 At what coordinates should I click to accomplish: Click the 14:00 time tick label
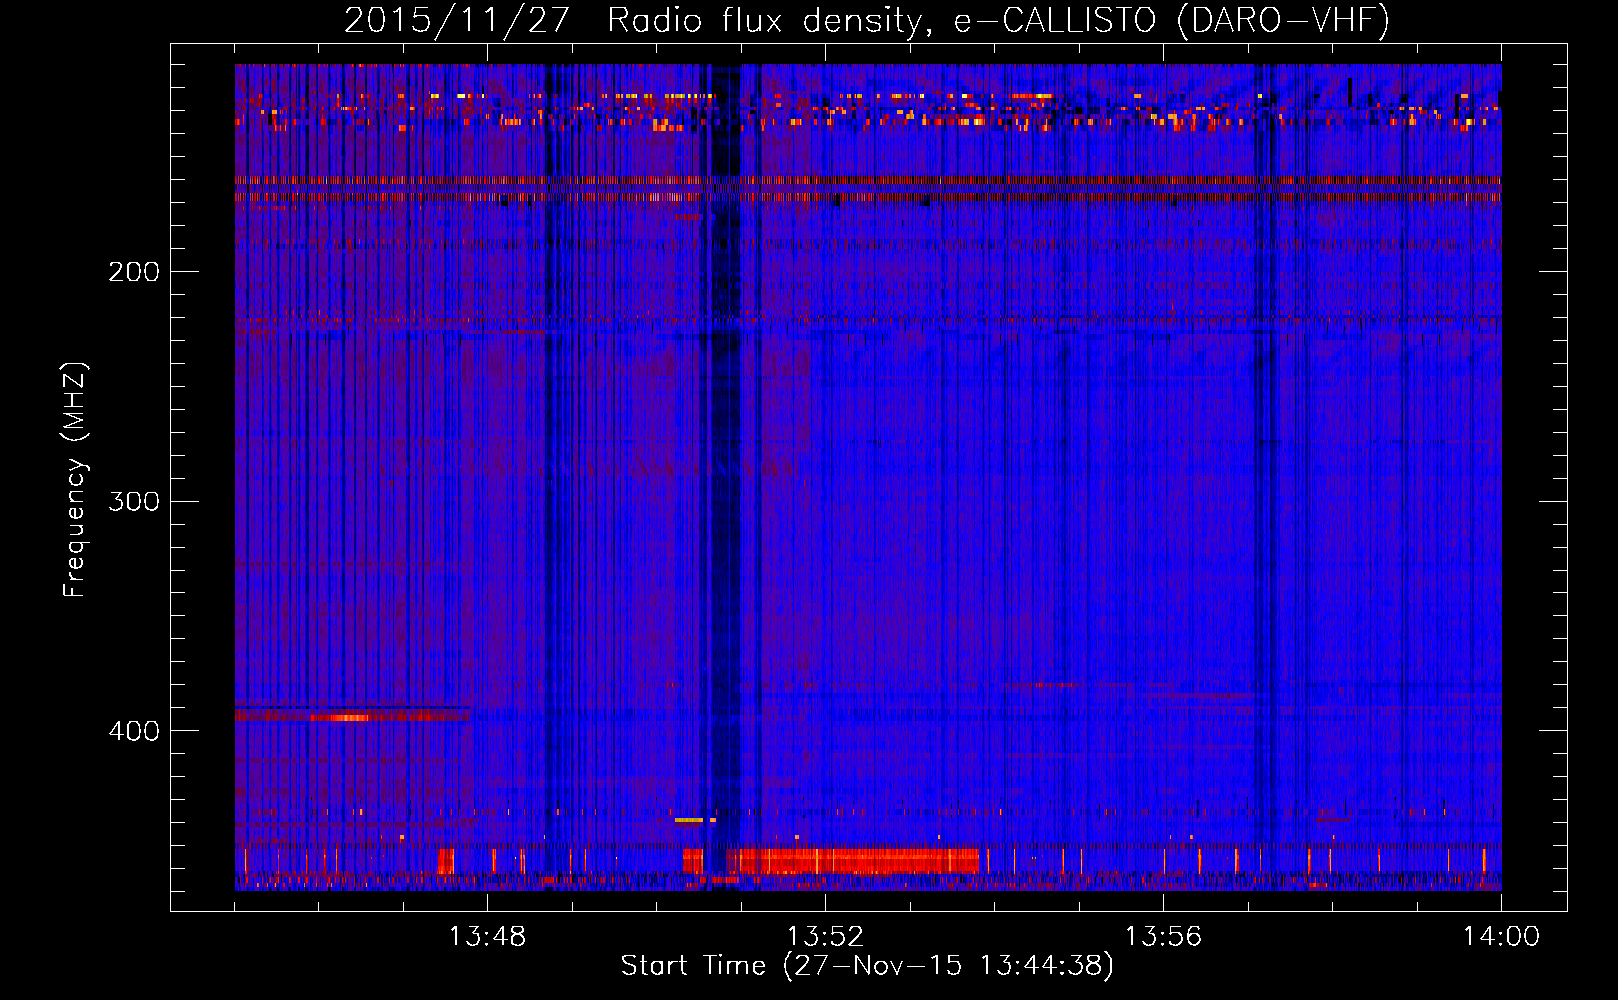[1501, 937]
